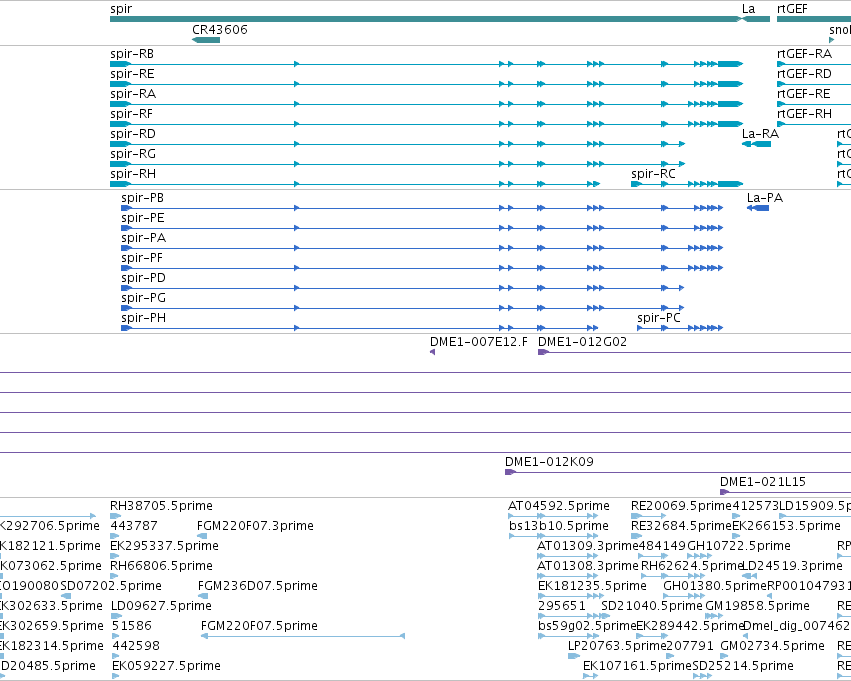The width and height of the screenshot is (851, 681).
Task: Select EST label 443787
Action: (x=134, y=526)
